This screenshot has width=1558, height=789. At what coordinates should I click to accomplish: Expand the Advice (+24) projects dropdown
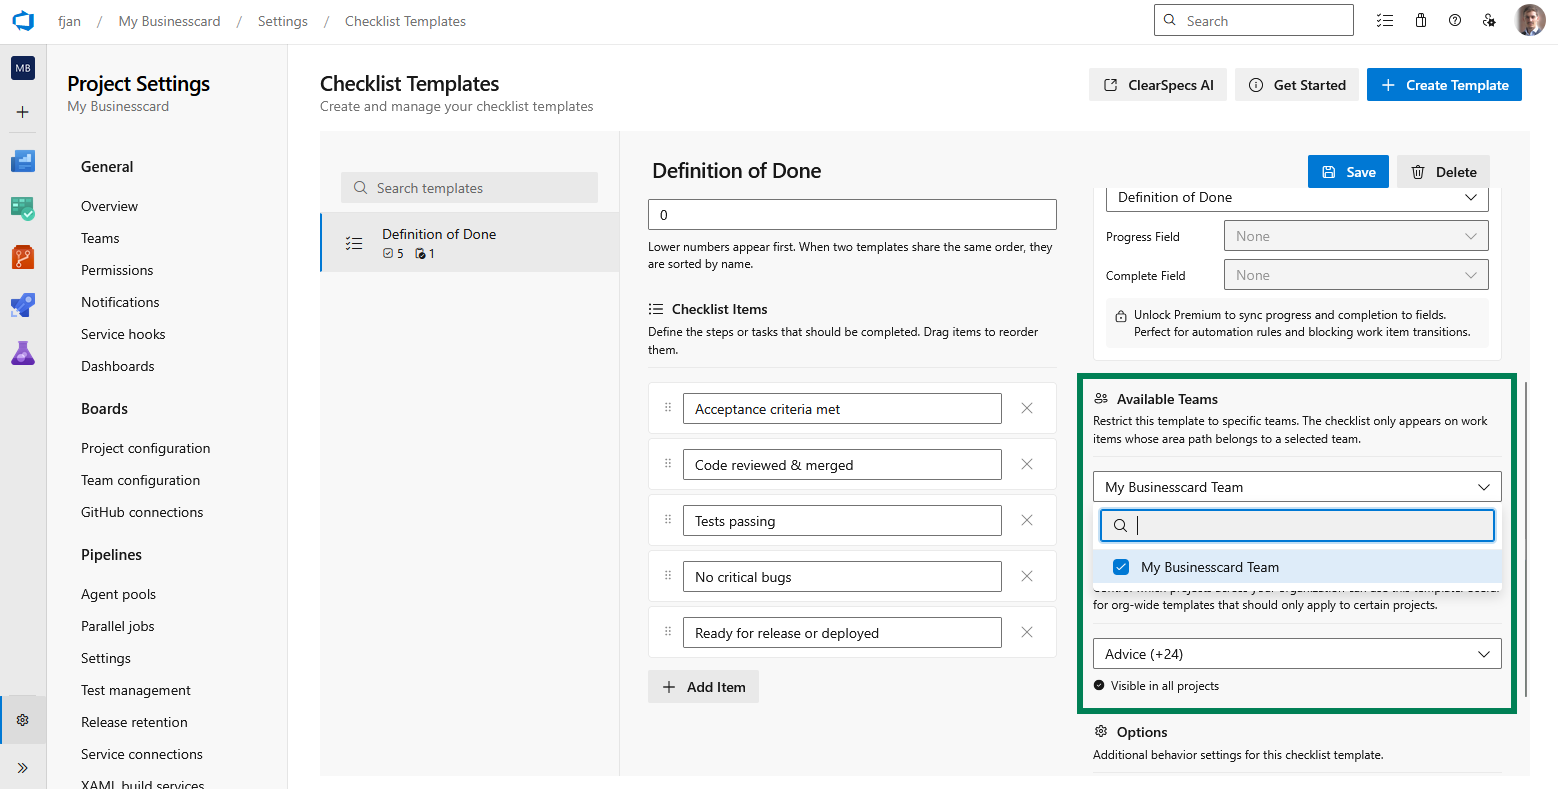click(x=1296, y=653)
